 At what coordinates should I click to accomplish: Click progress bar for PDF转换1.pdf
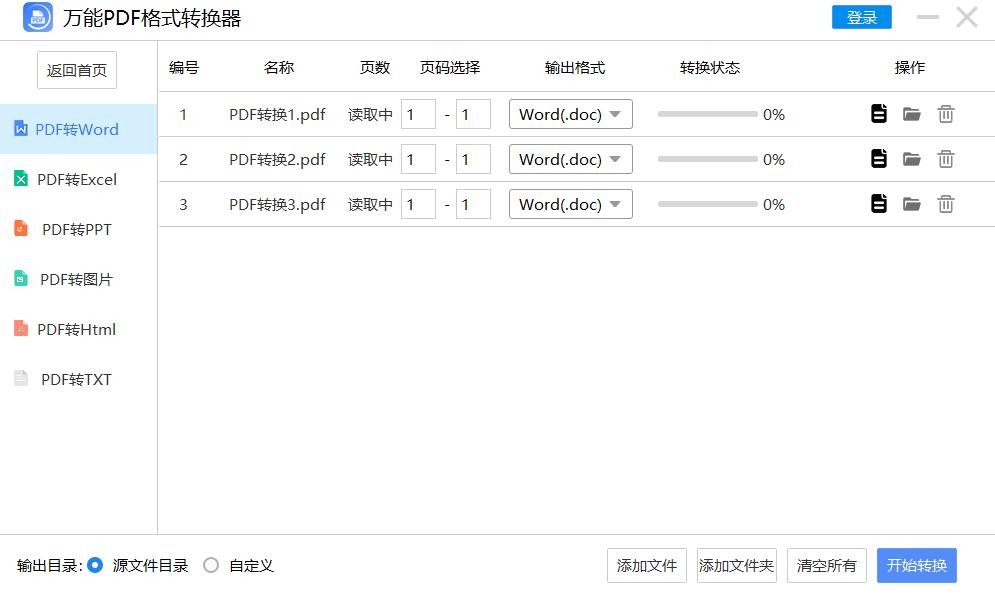point(708,114)
